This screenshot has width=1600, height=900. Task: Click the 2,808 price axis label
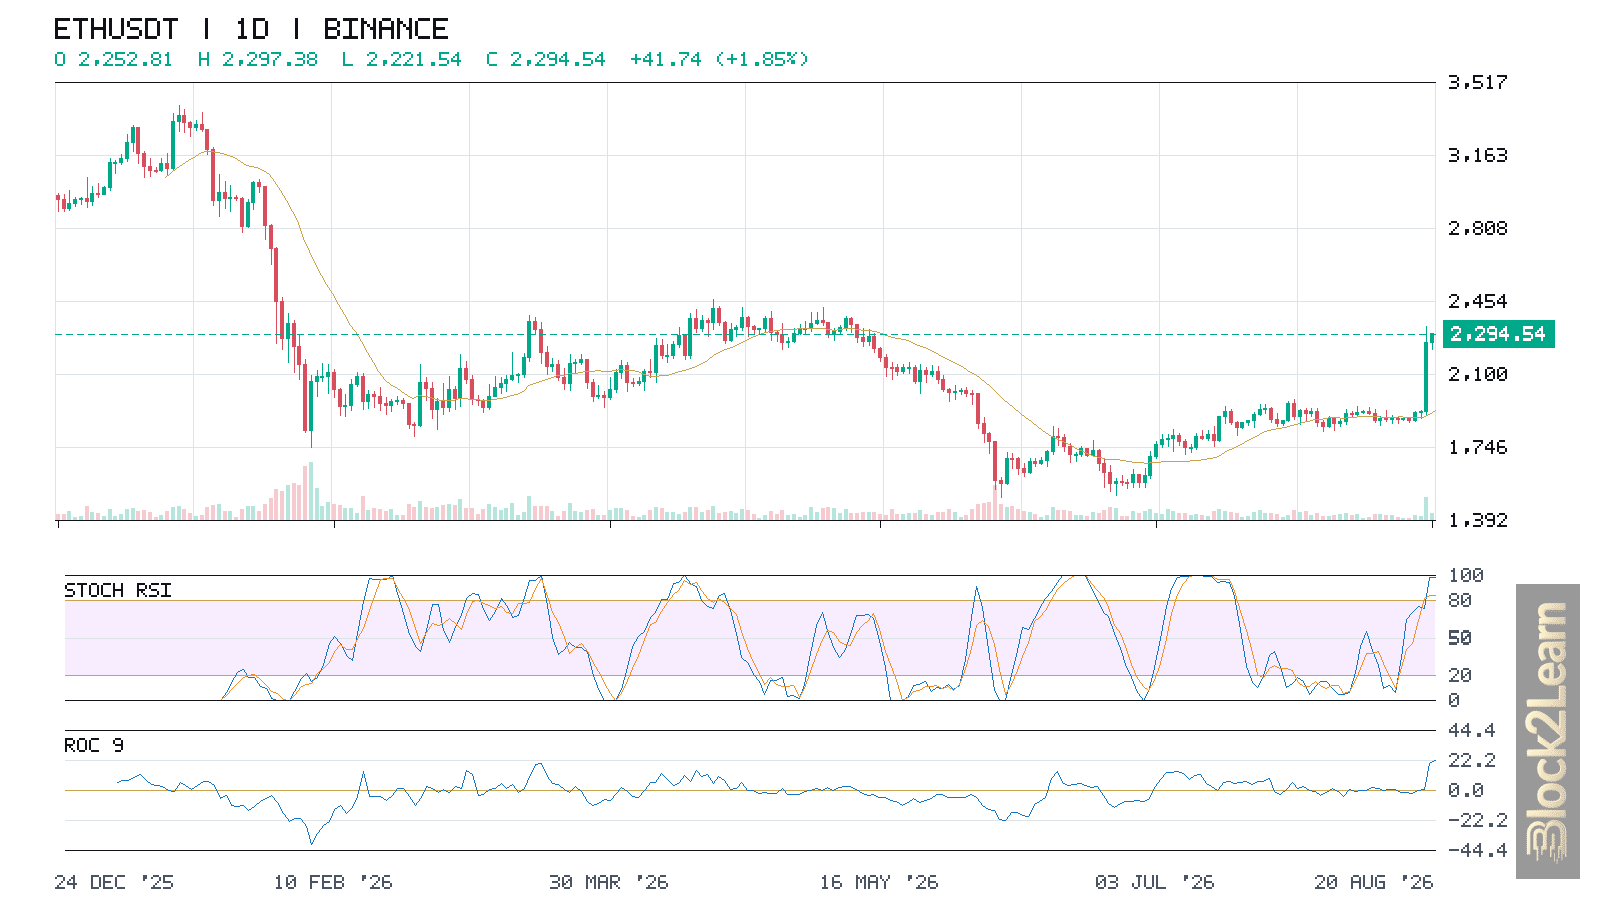point(1477,228)
